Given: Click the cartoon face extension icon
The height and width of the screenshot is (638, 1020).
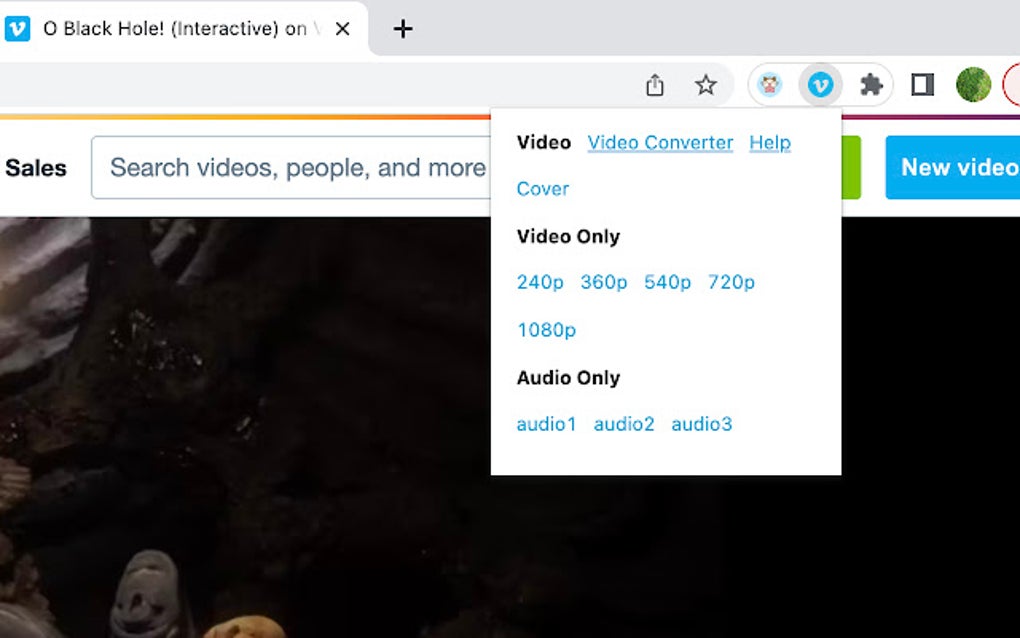Looking at the screenshot, I should [770, 85].
